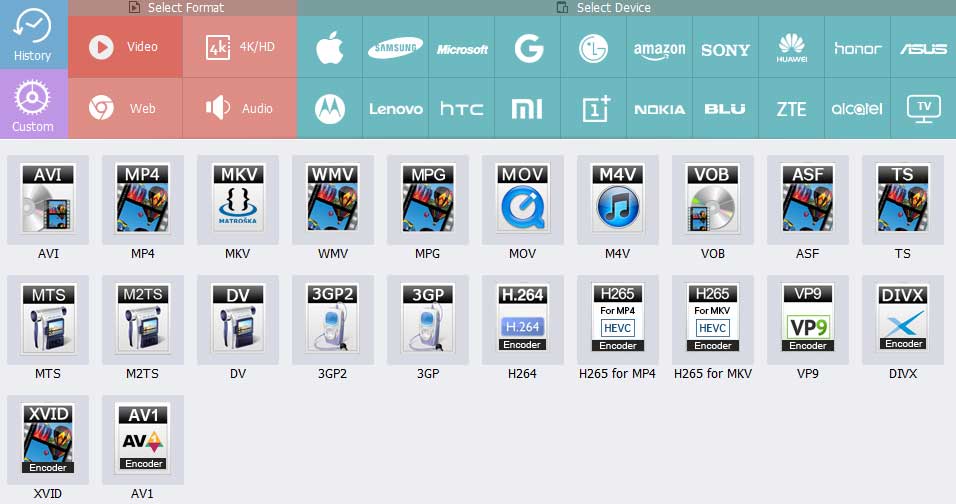Select the HTC device category
Viewport: 956px width, 504px height.
click(x=462, y=108)
